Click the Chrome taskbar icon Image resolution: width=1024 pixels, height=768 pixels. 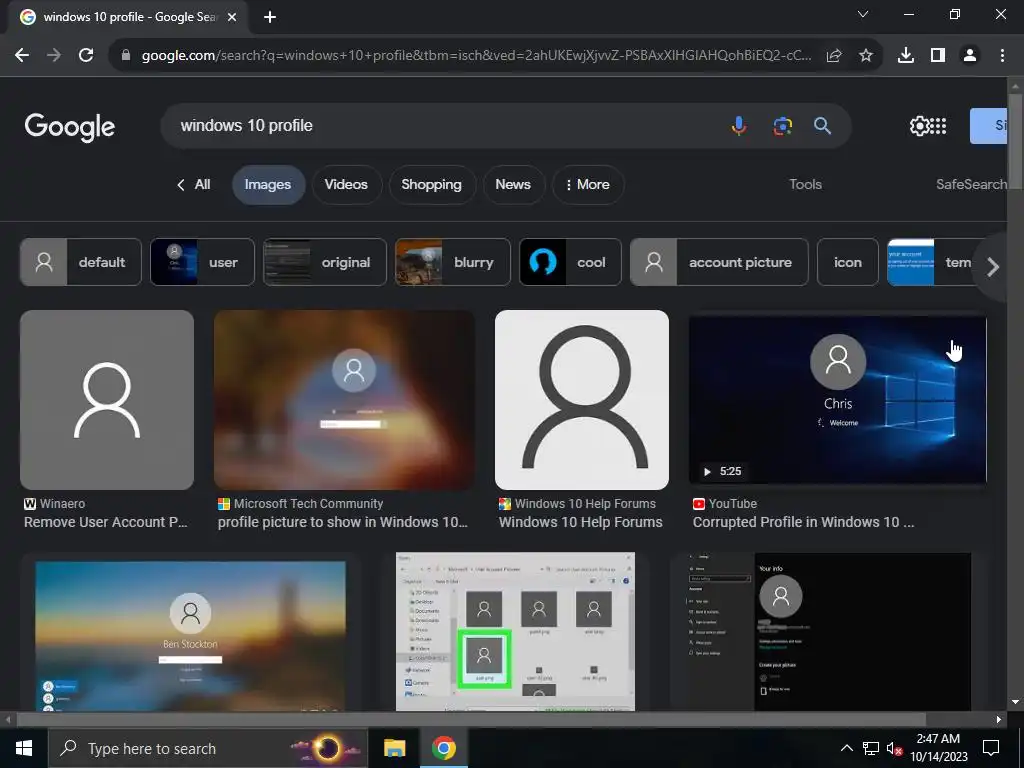[x=443, y=748]
